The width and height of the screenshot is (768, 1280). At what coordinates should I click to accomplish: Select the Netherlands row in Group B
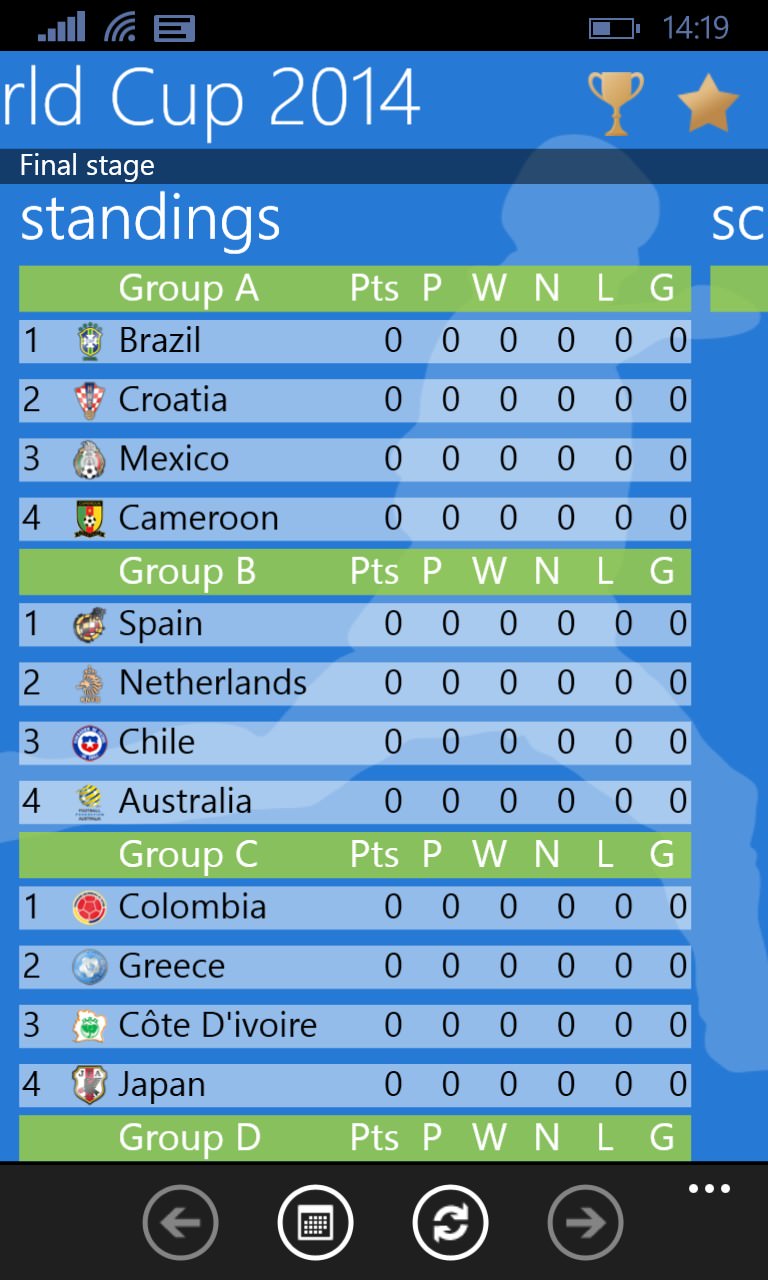(355, 683)
